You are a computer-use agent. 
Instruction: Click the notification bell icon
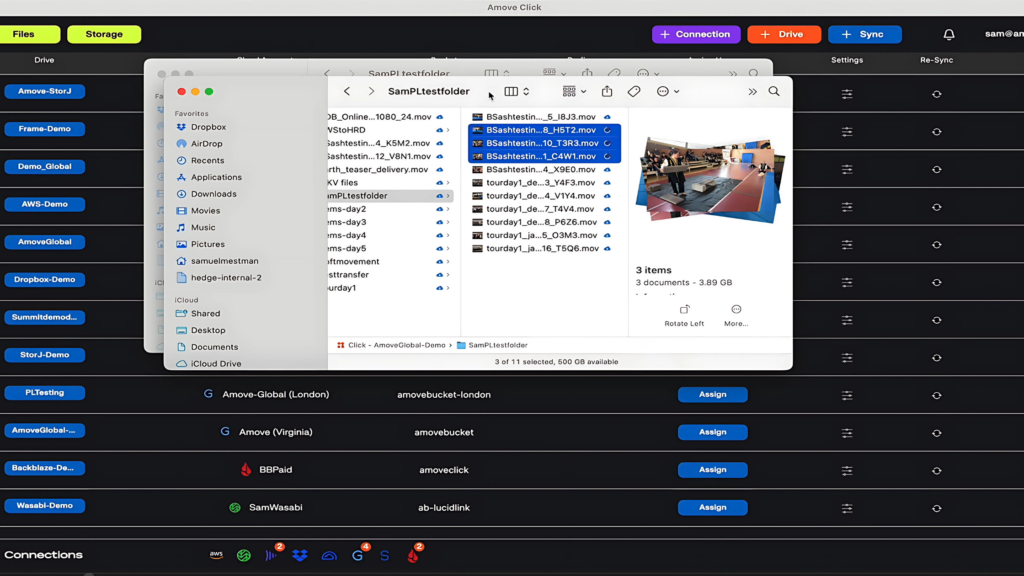949,35
